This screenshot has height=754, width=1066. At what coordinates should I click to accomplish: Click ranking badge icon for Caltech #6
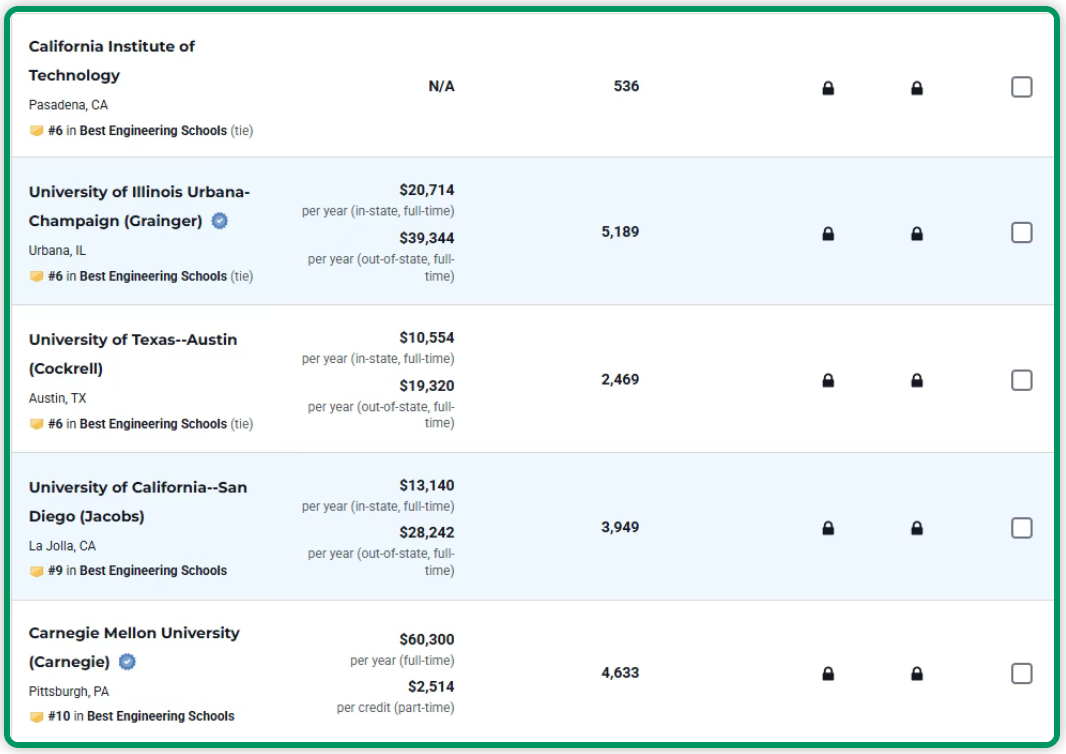point(36,131)
